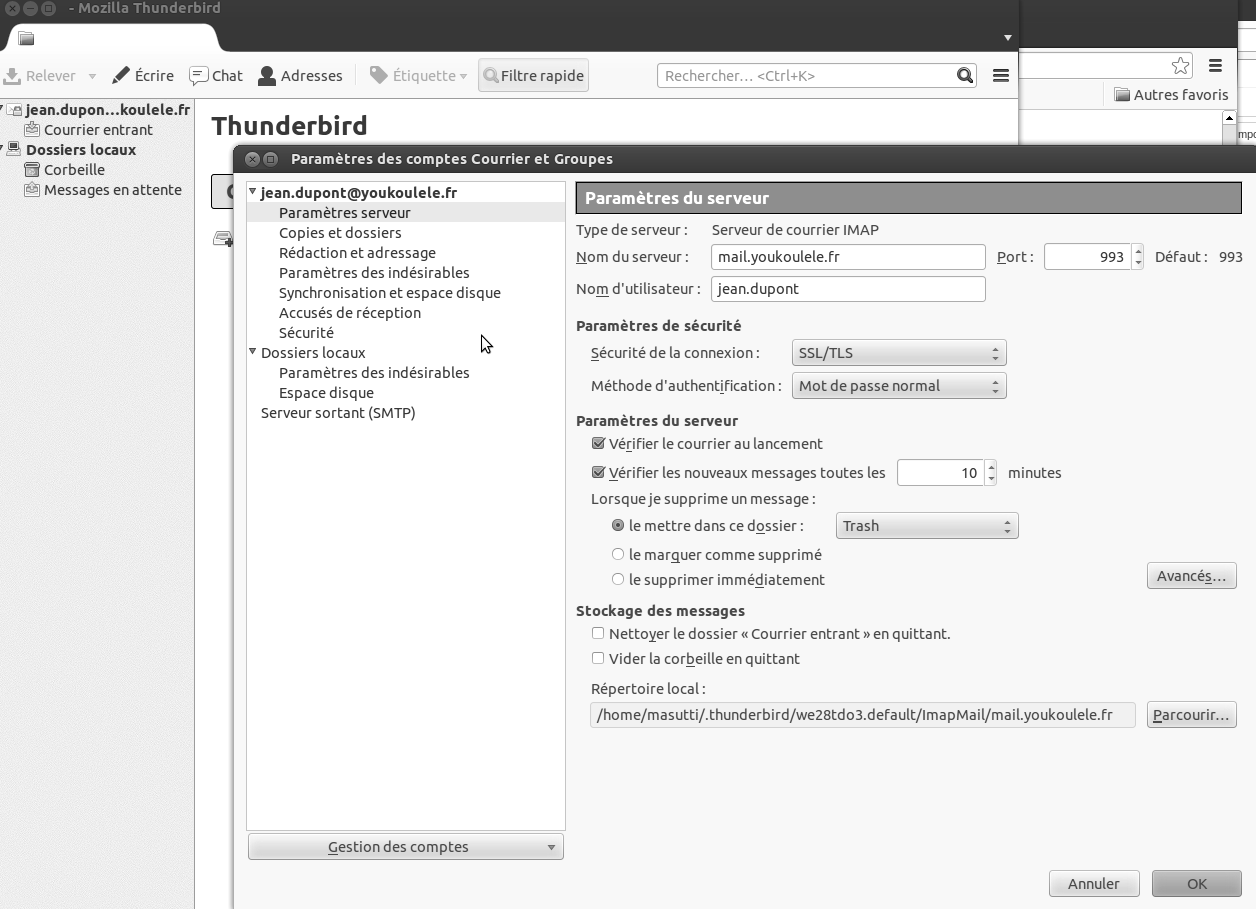Viewport: 1256px width, 909px height.
Task: Click the Parcourir… button
Action: pos(1191,715)
